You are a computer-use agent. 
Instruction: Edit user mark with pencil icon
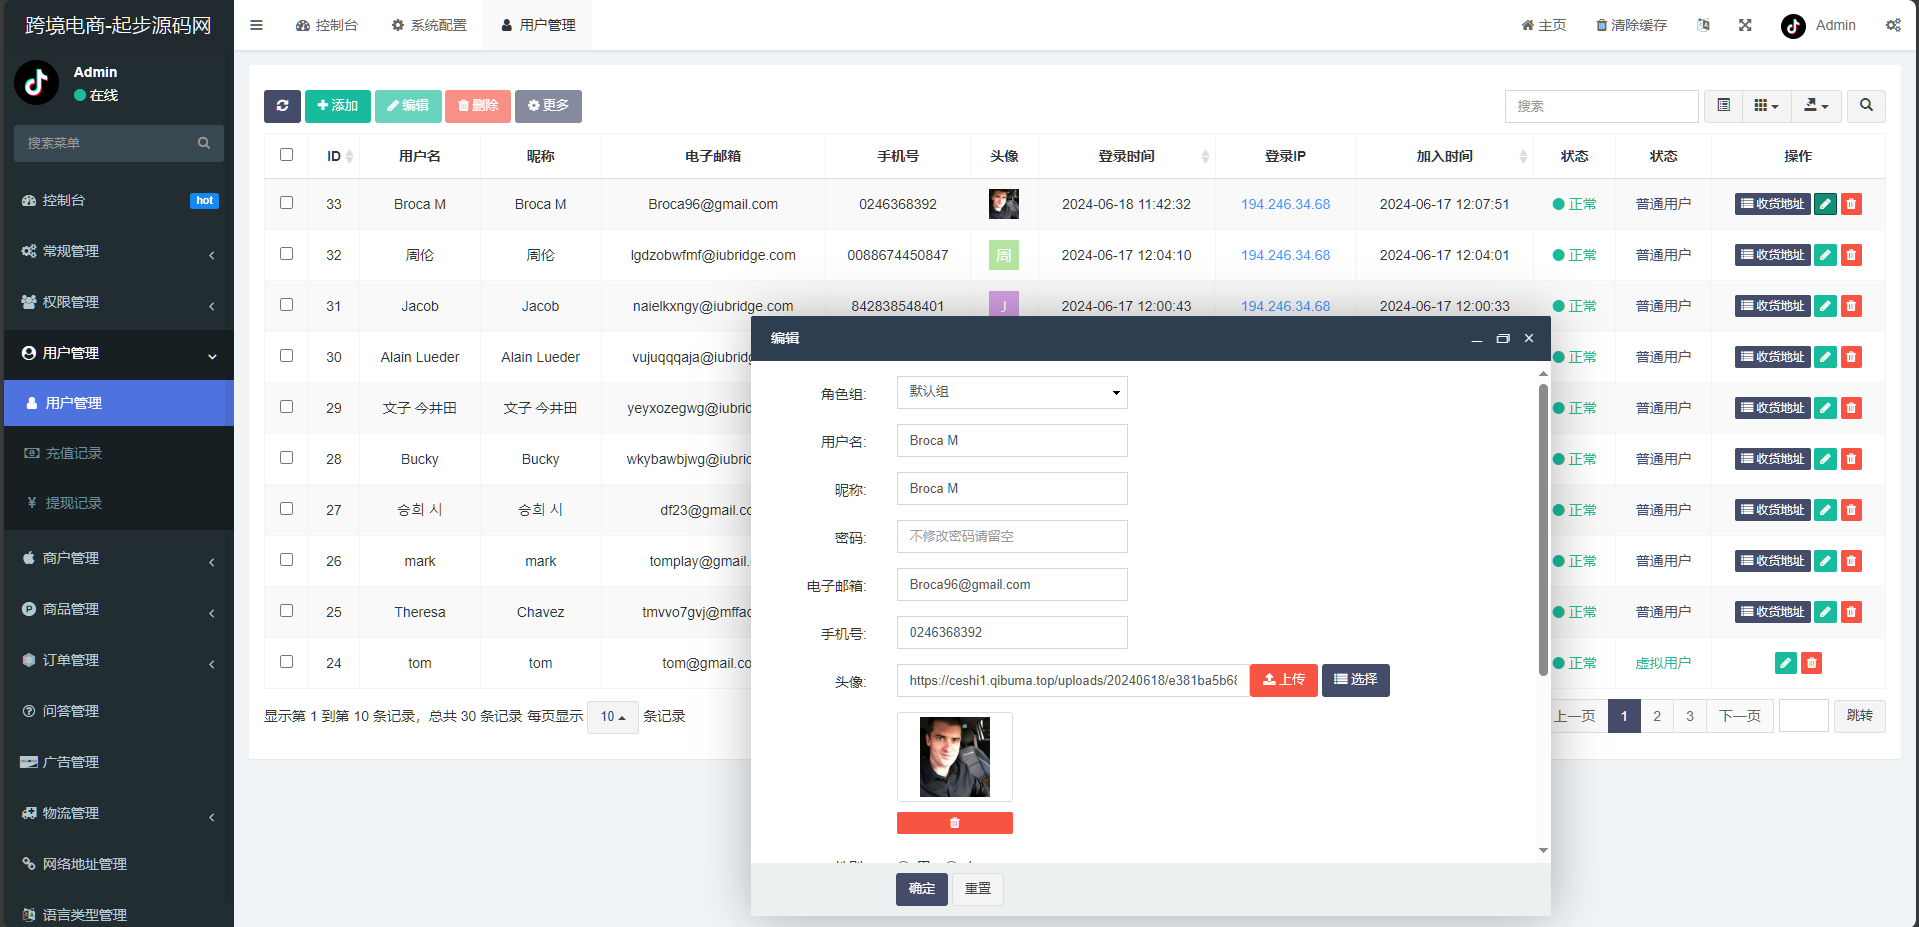click(1825, 561)
